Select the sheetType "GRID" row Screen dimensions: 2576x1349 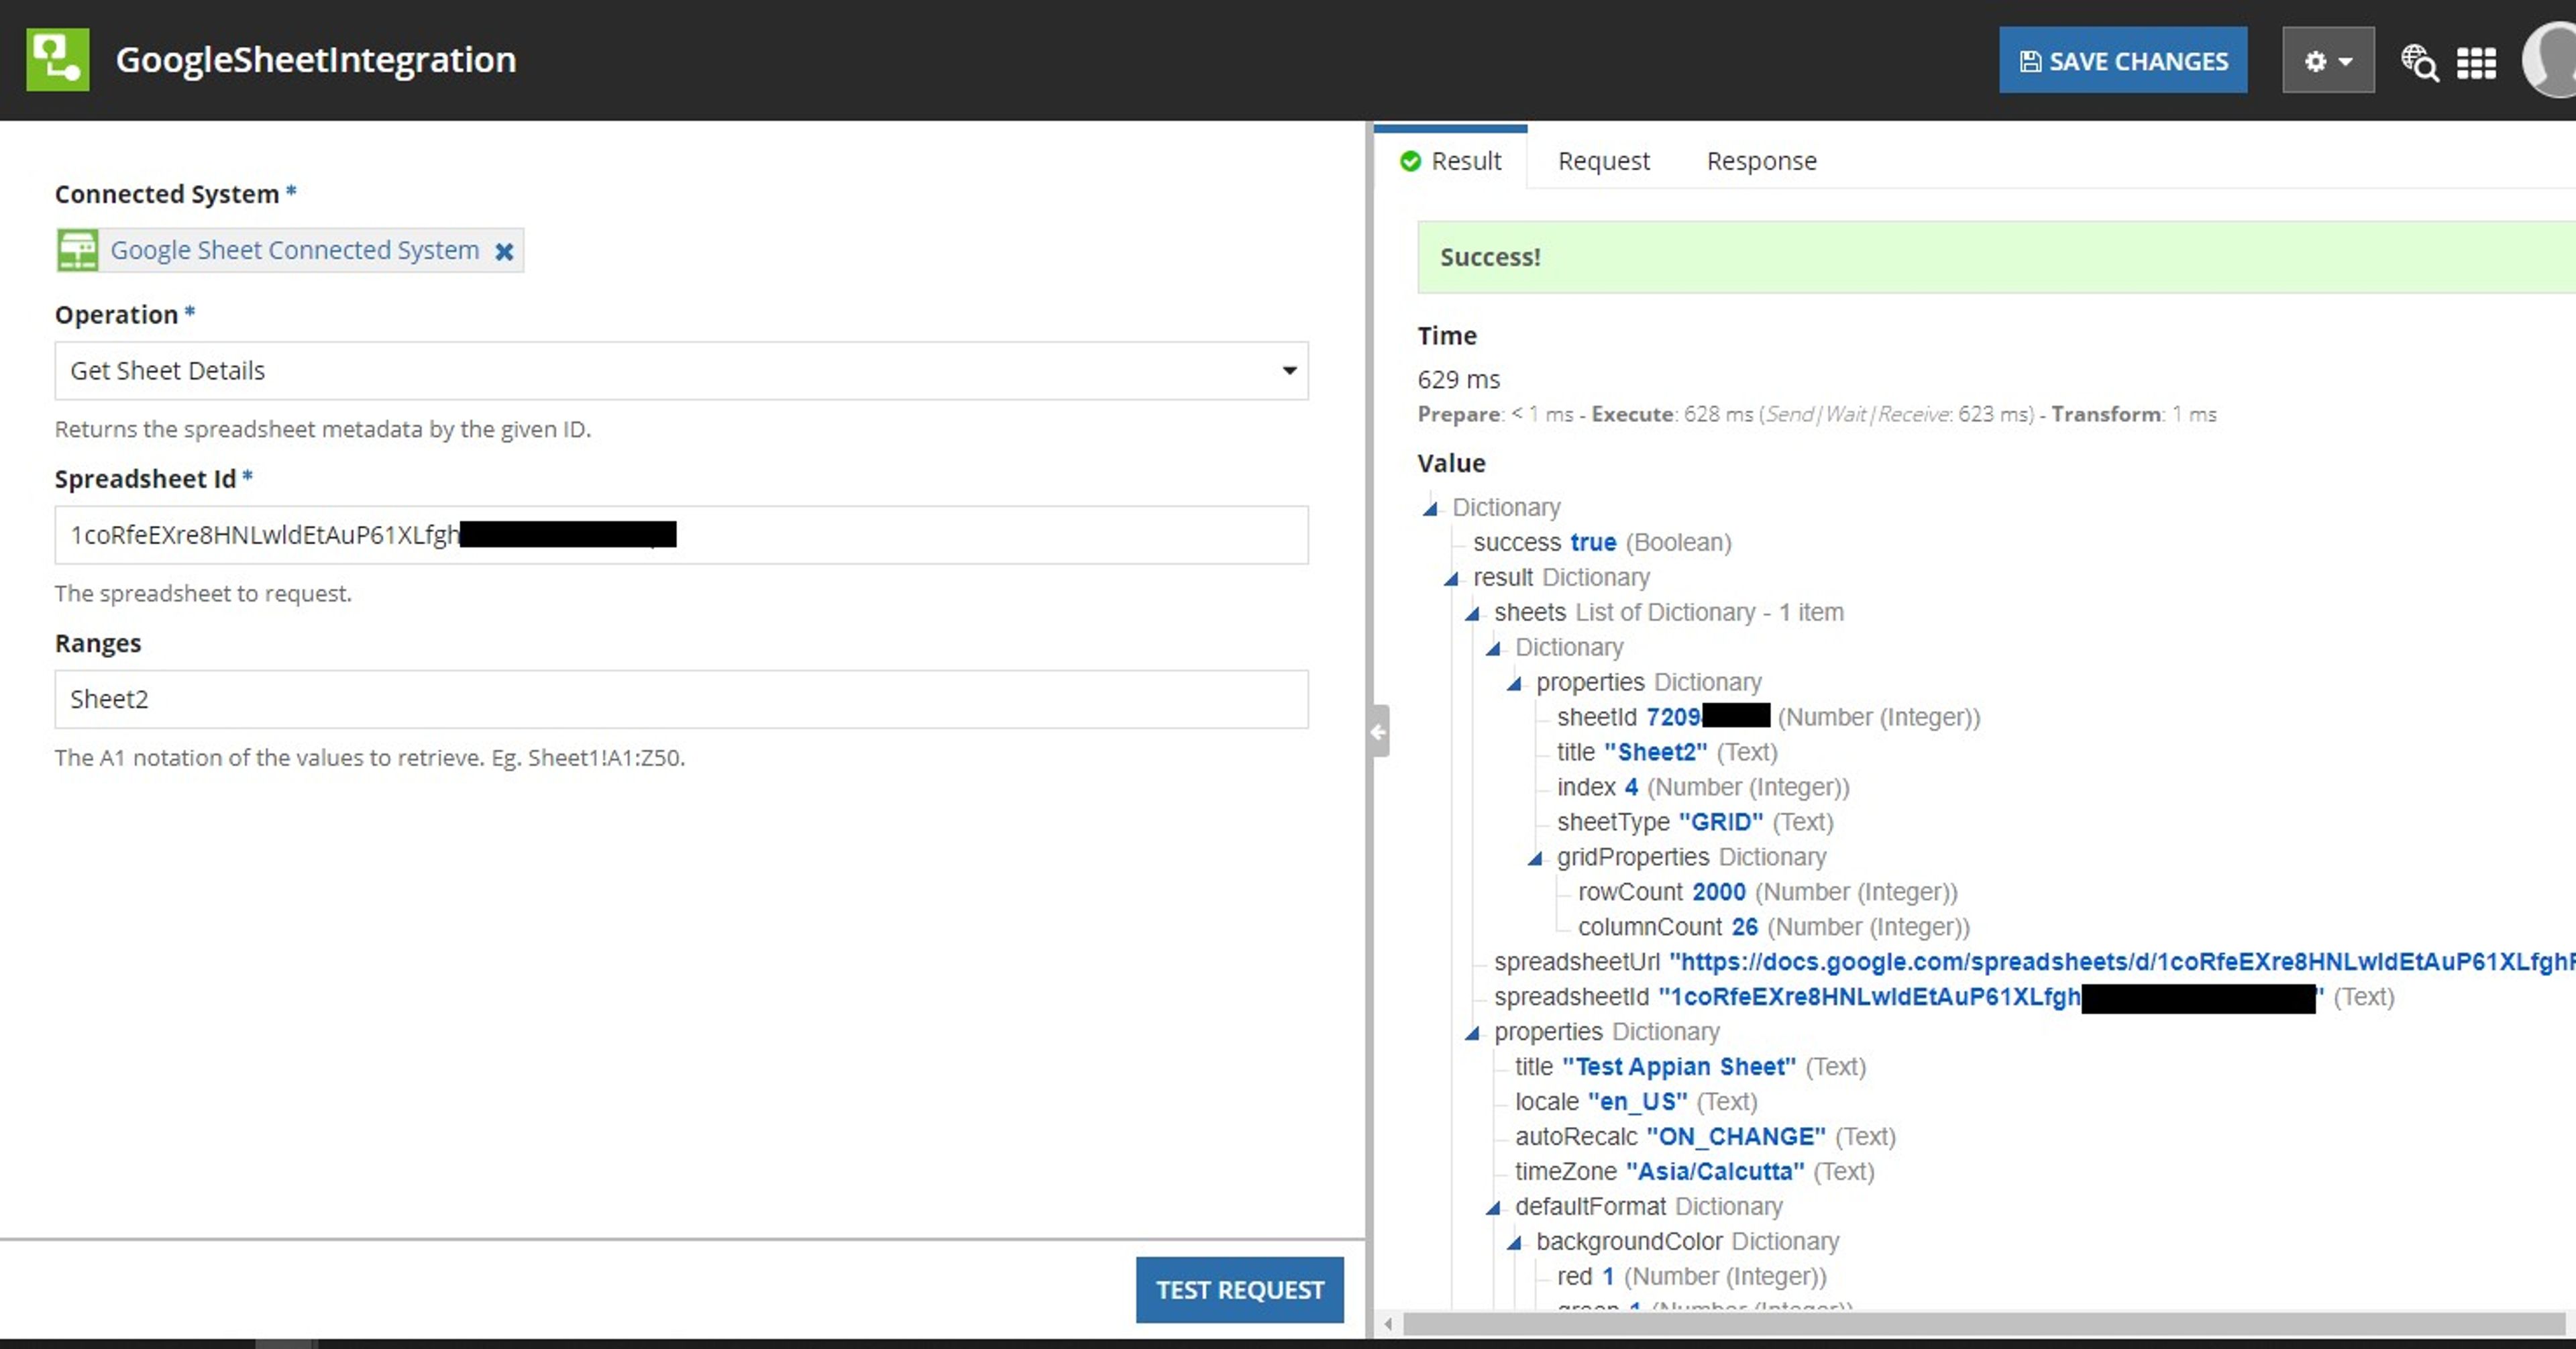(1695, 822)
